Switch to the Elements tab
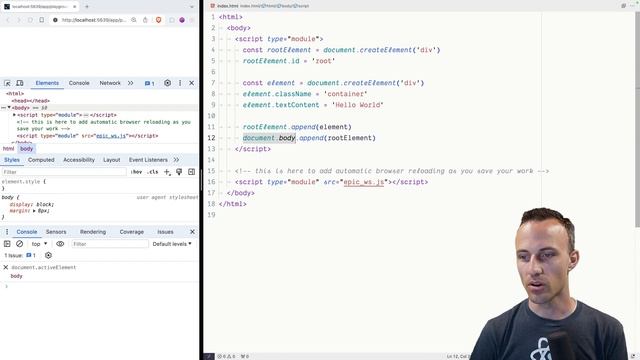 coord(47,83)
